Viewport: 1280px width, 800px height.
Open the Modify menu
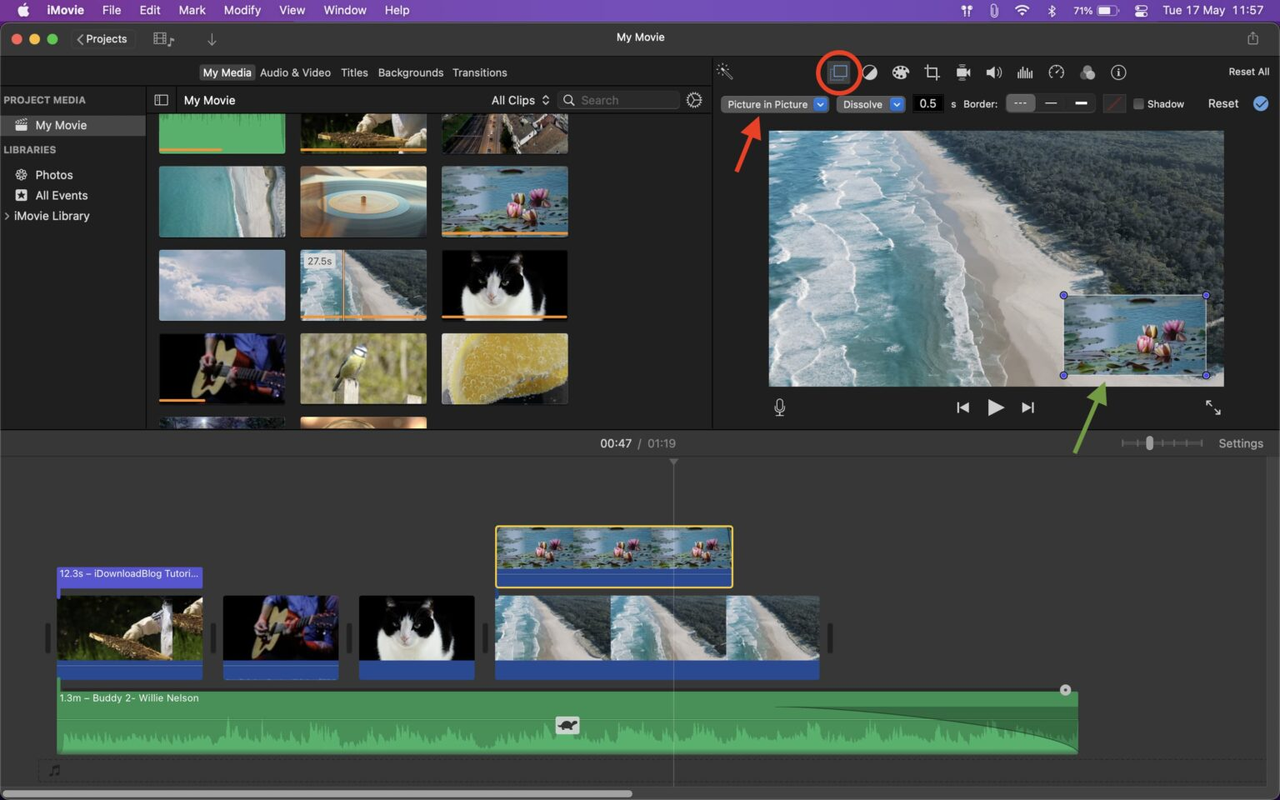pyautogui.click(x=242, y=10)
